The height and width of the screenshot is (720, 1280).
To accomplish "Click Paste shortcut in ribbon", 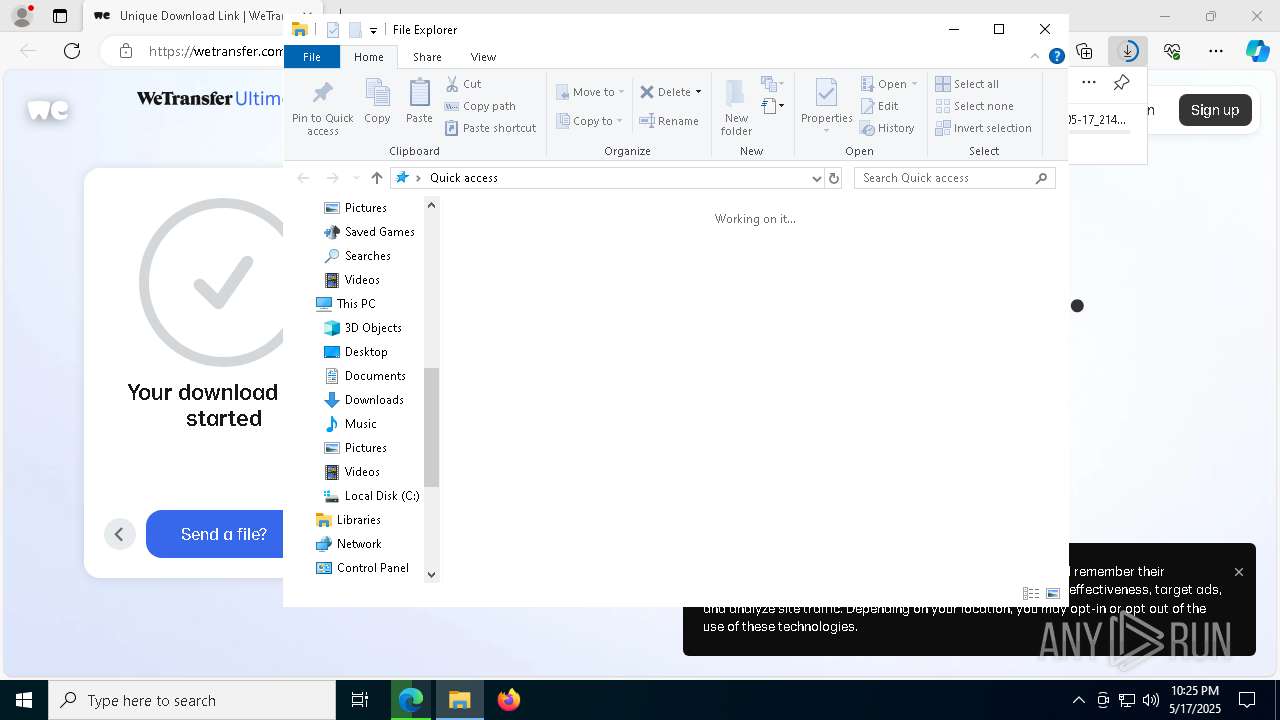I will (490, 128).
